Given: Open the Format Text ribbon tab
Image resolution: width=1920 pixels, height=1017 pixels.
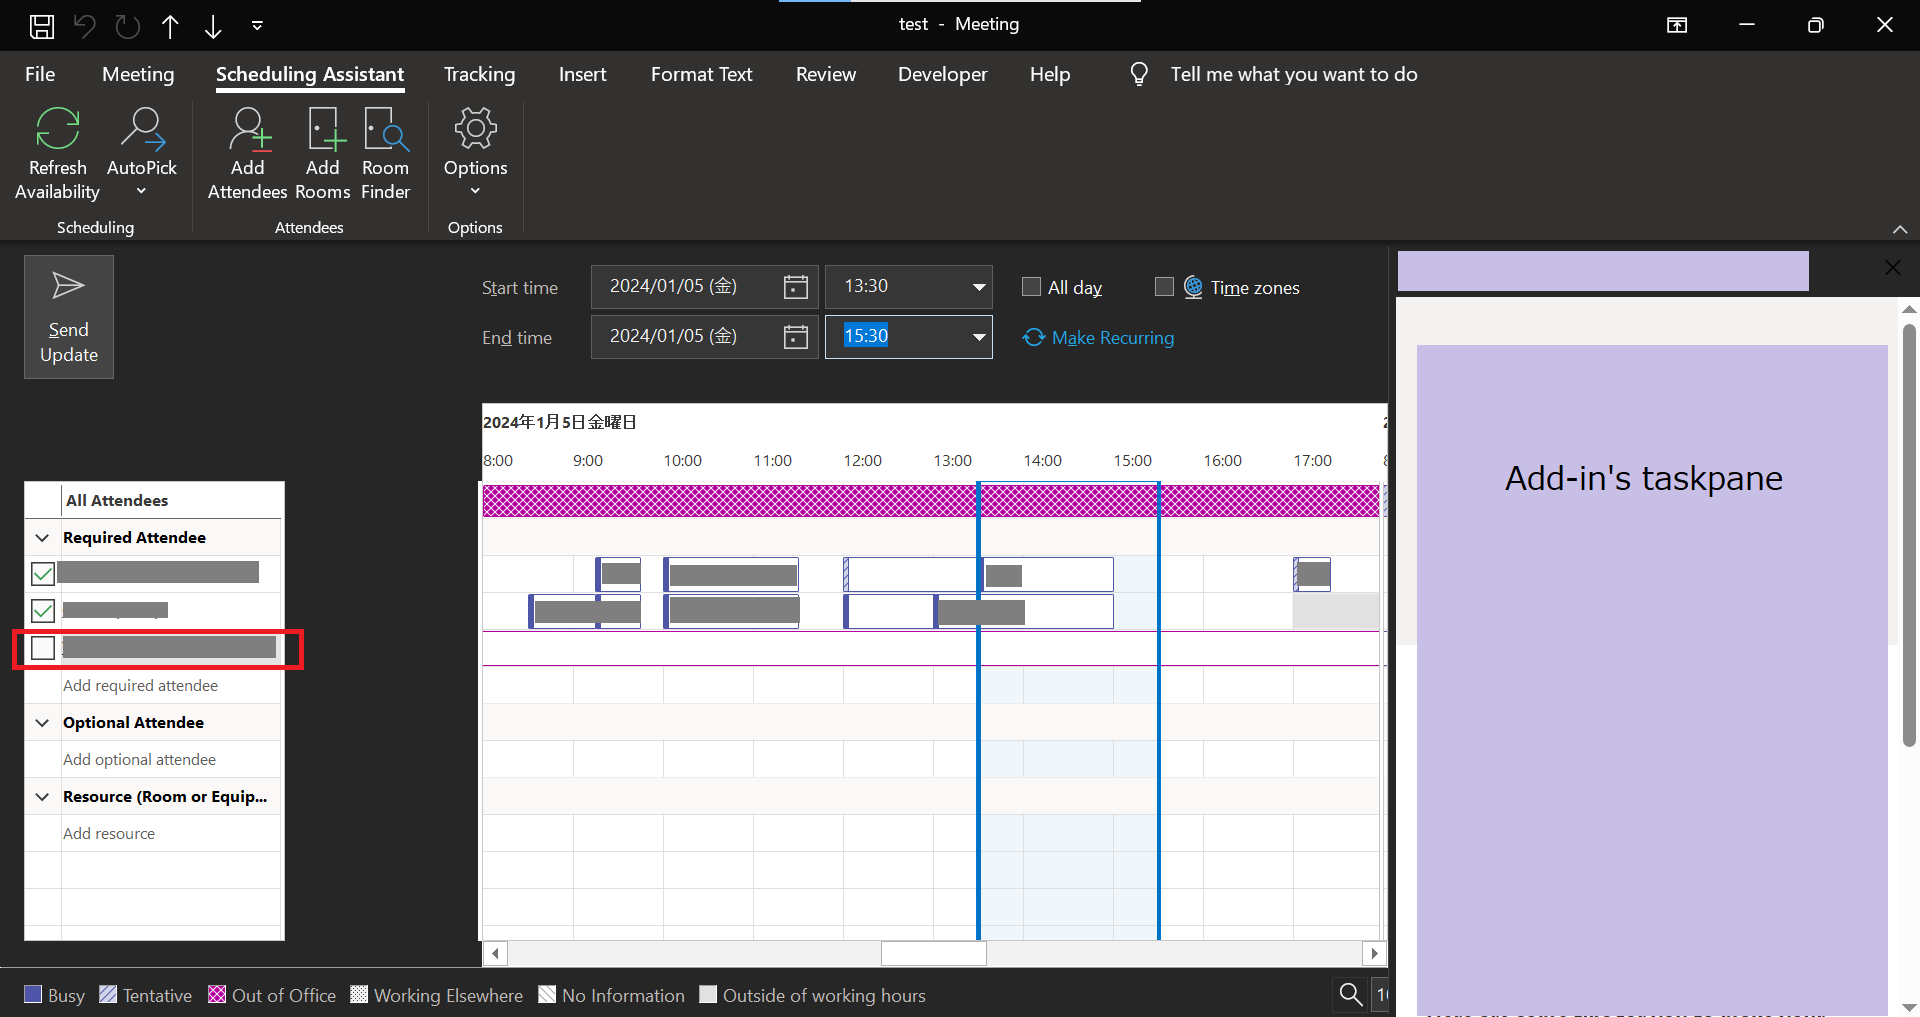Looking at the screenshot, I should point(701,74).
